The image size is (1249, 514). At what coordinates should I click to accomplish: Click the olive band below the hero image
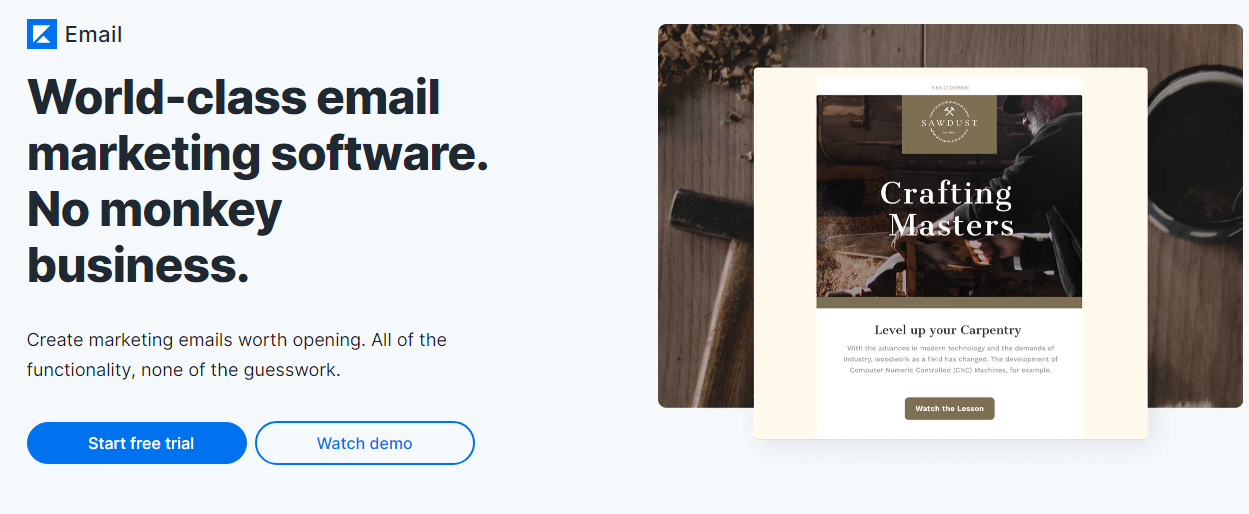coord(949,302)
